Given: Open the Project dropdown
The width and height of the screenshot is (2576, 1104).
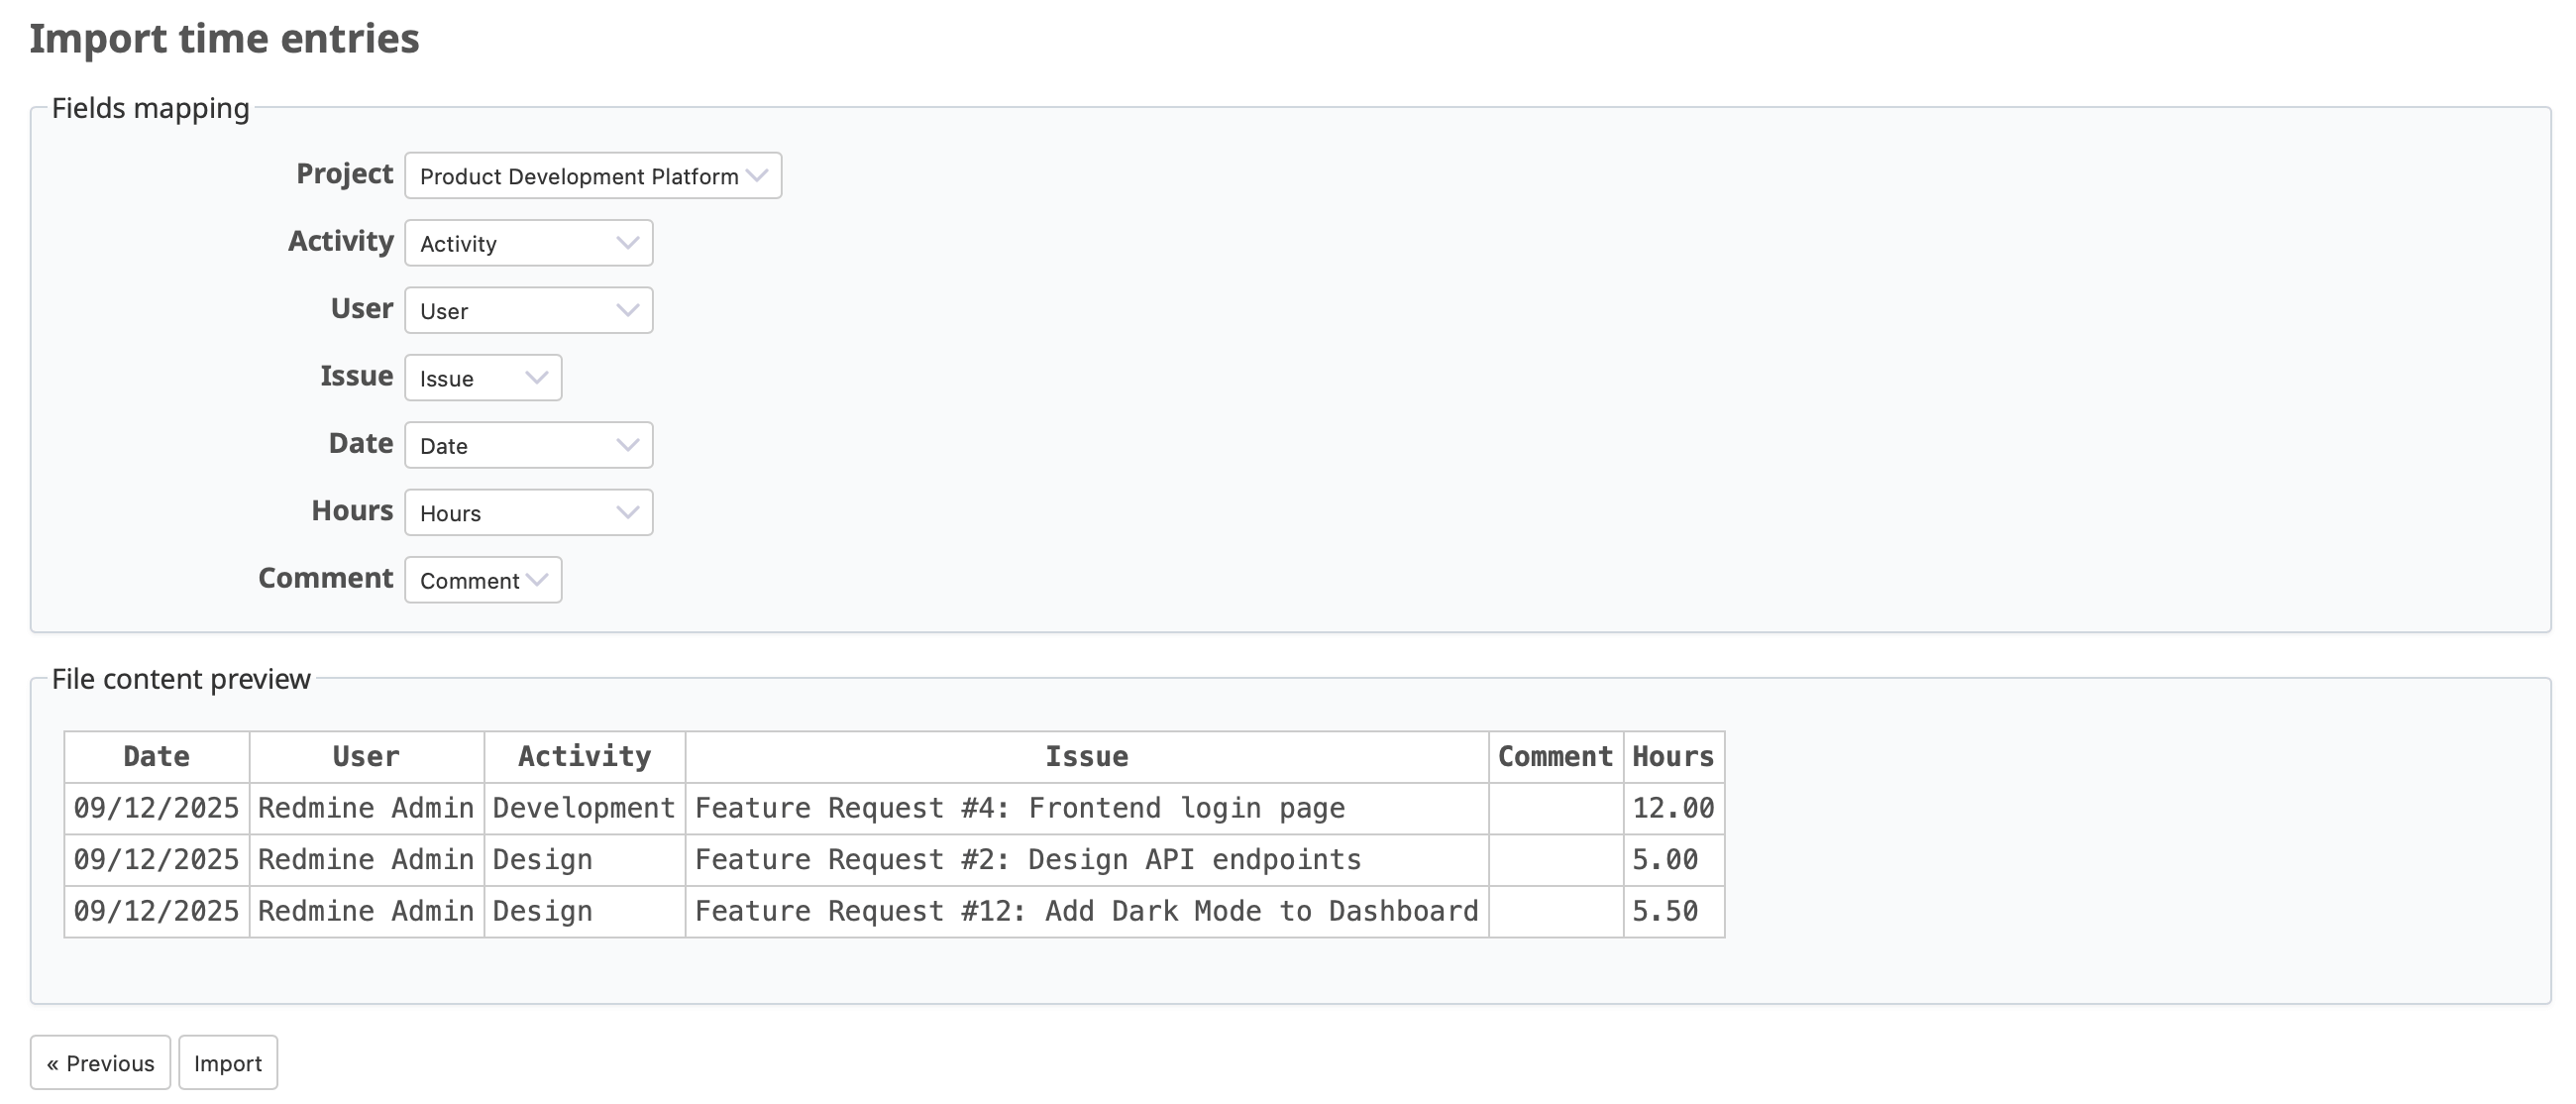Looking at the screenshot, I should [592, 176].
